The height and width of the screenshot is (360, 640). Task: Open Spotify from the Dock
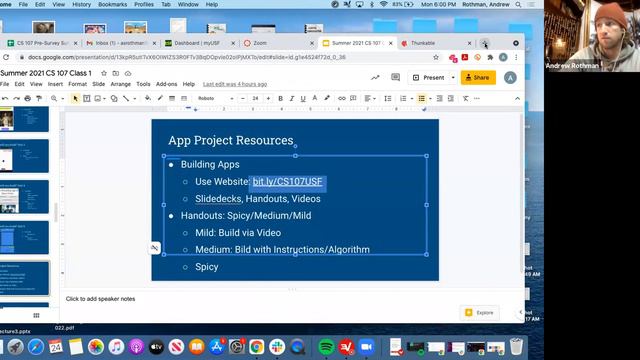[326, 347]
